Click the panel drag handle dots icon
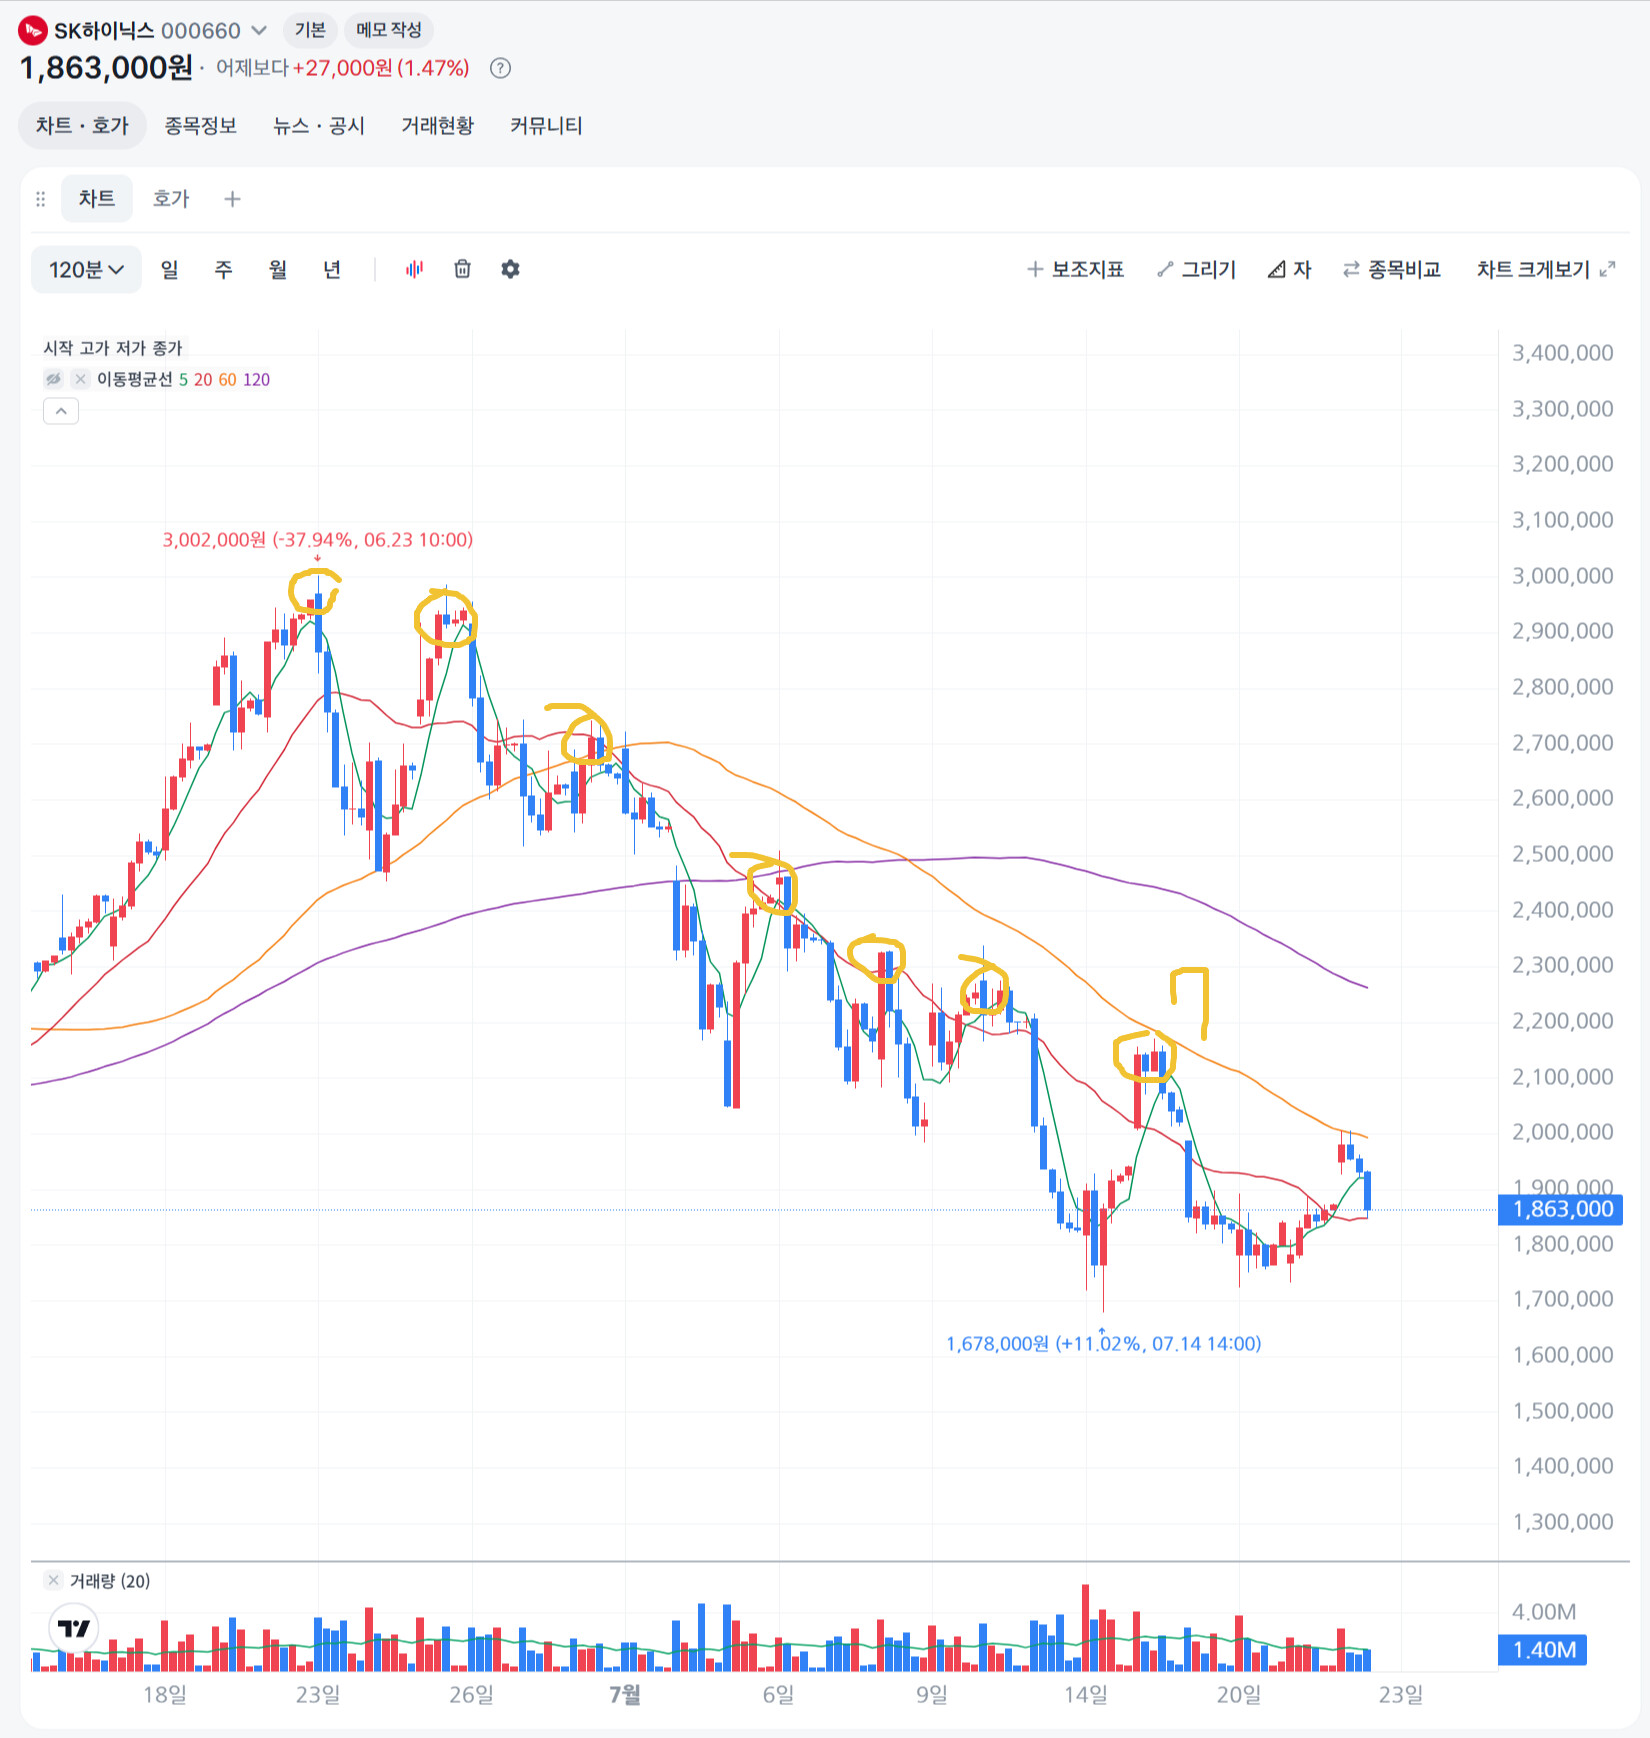 tap(41, 199)
